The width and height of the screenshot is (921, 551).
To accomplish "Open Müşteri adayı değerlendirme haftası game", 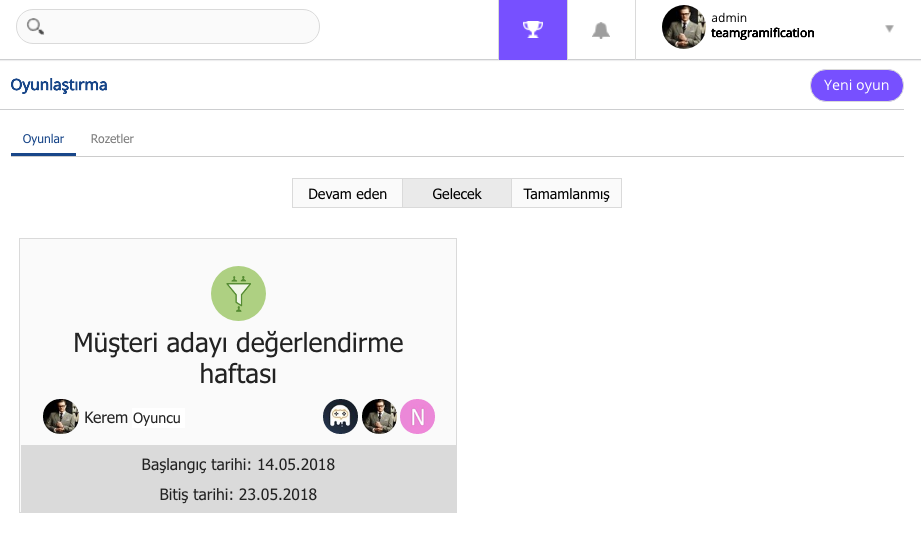I will tap(238, 358).
